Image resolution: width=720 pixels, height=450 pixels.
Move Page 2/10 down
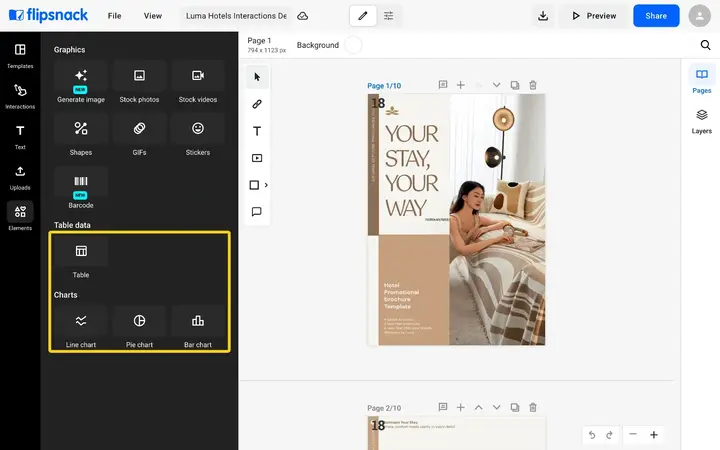pyautogui.click(x=496, y=407)
